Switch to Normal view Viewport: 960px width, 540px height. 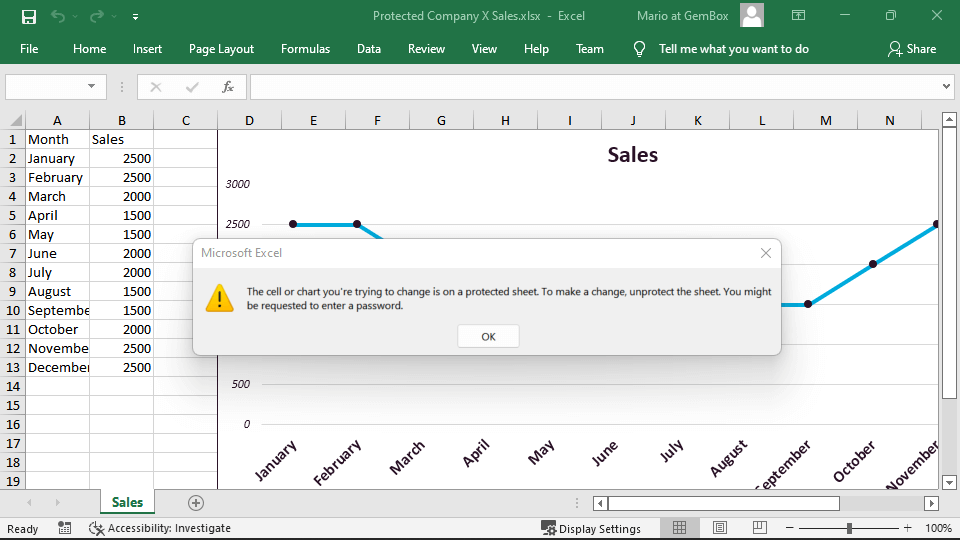pos(679,528)
